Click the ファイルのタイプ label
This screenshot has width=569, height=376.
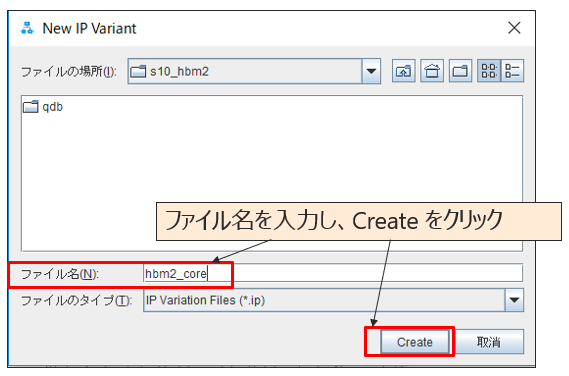tap(77, 301)
